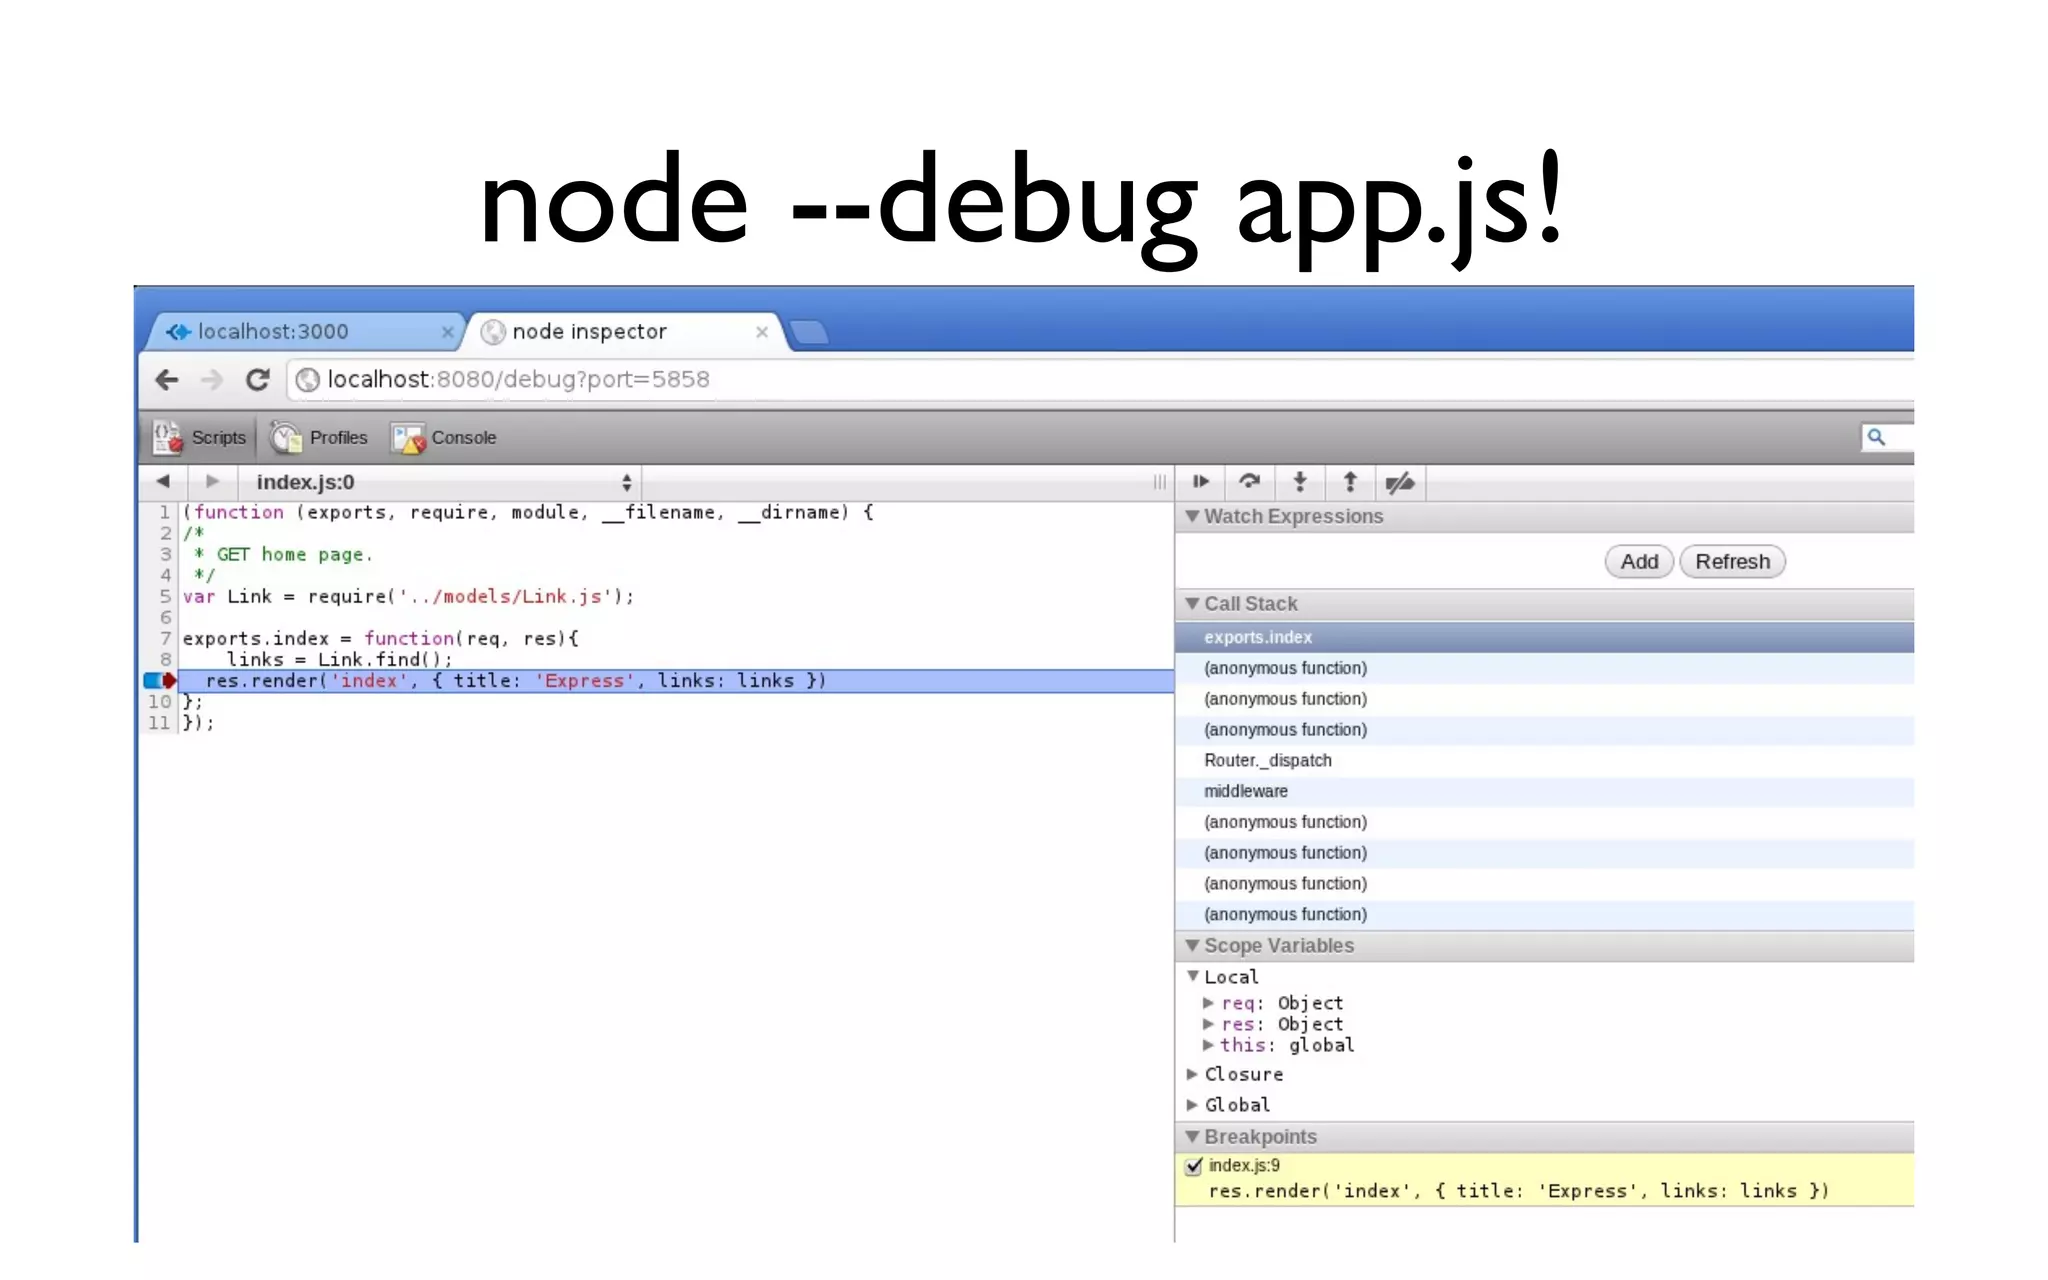Collapse the Local scope
2048x1280 pixels.
[x=1193, y=977]
